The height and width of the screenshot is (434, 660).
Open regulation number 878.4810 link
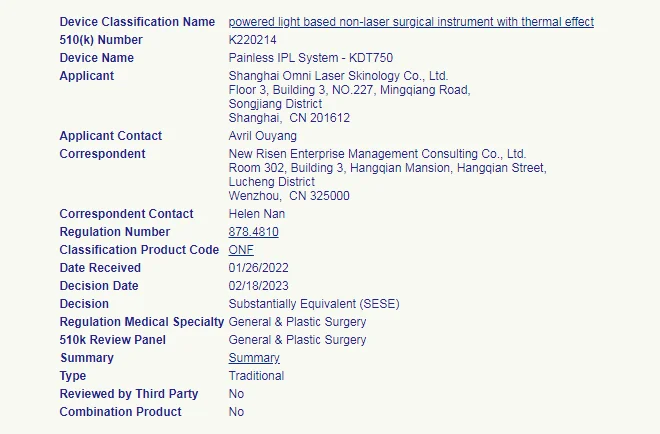(253, 232)
